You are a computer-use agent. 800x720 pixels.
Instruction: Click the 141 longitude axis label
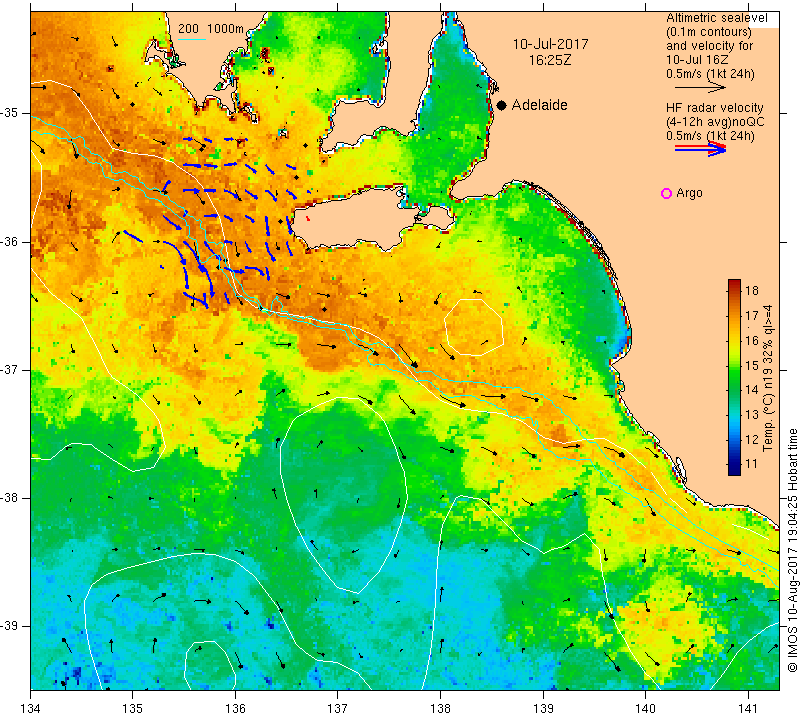tap(748, 709)
